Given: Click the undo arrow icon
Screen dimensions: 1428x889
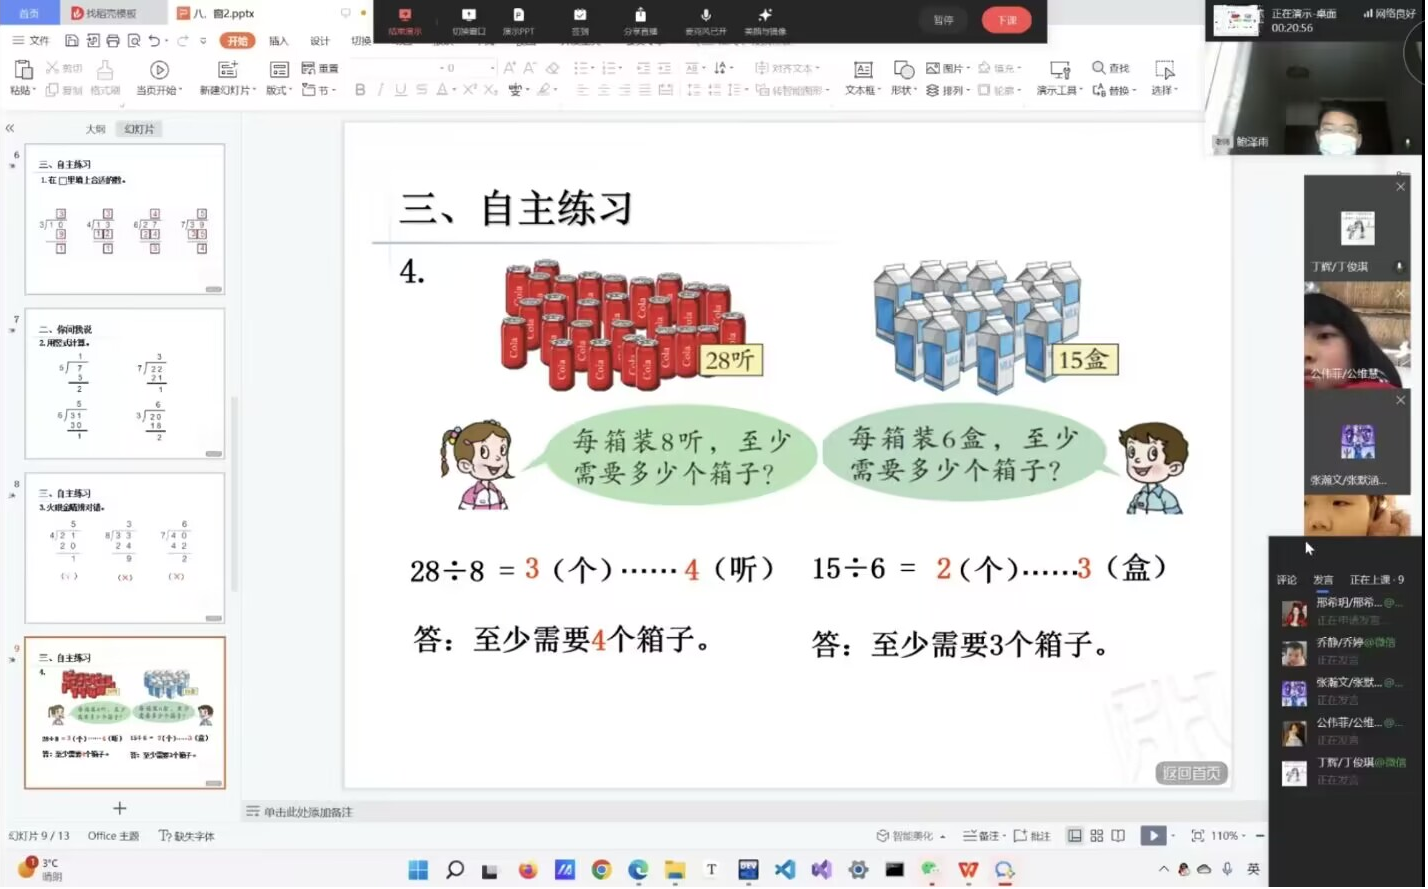Looking at the screenshot, I should [154, 41].
